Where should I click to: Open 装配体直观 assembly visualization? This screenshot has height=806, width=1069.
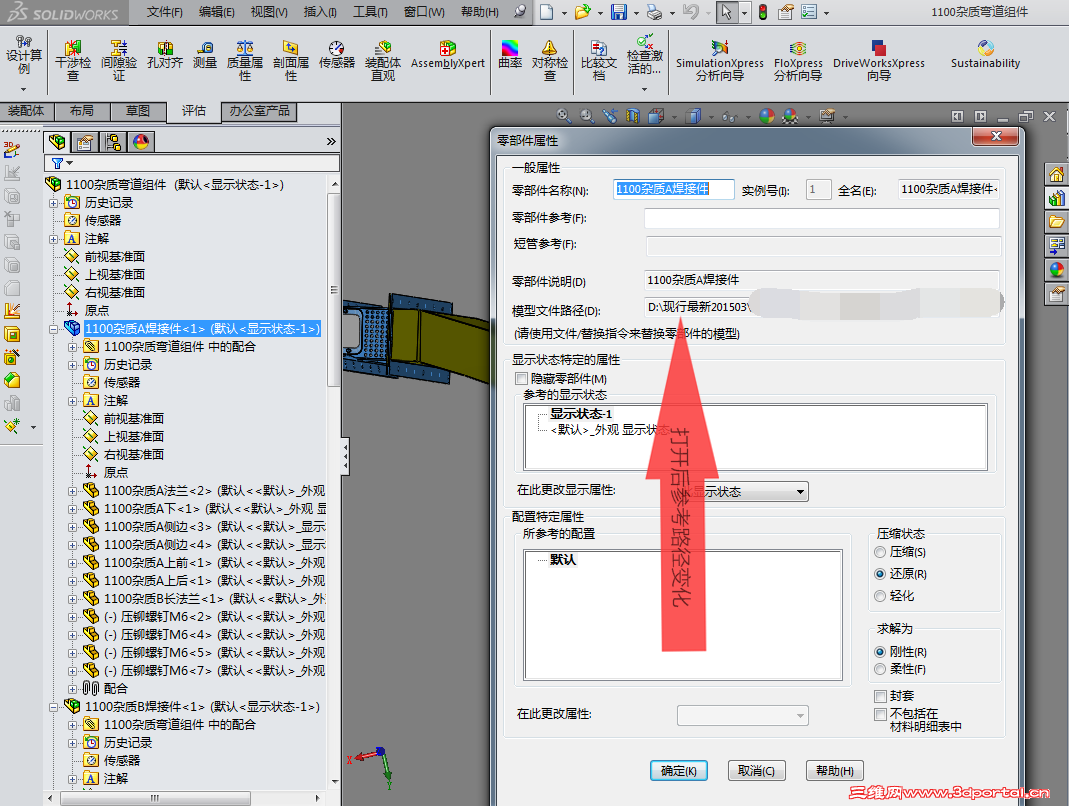point(383,61)
